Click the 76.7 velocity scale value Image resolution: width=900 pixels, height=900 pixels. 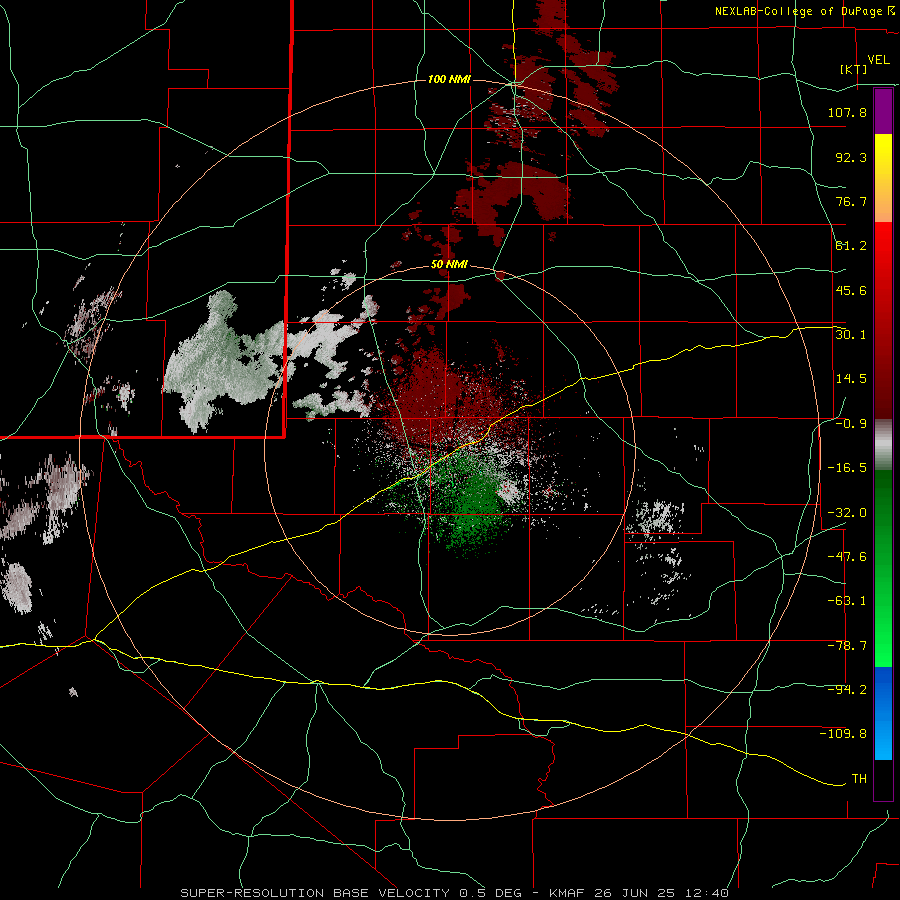pos(851,201)
